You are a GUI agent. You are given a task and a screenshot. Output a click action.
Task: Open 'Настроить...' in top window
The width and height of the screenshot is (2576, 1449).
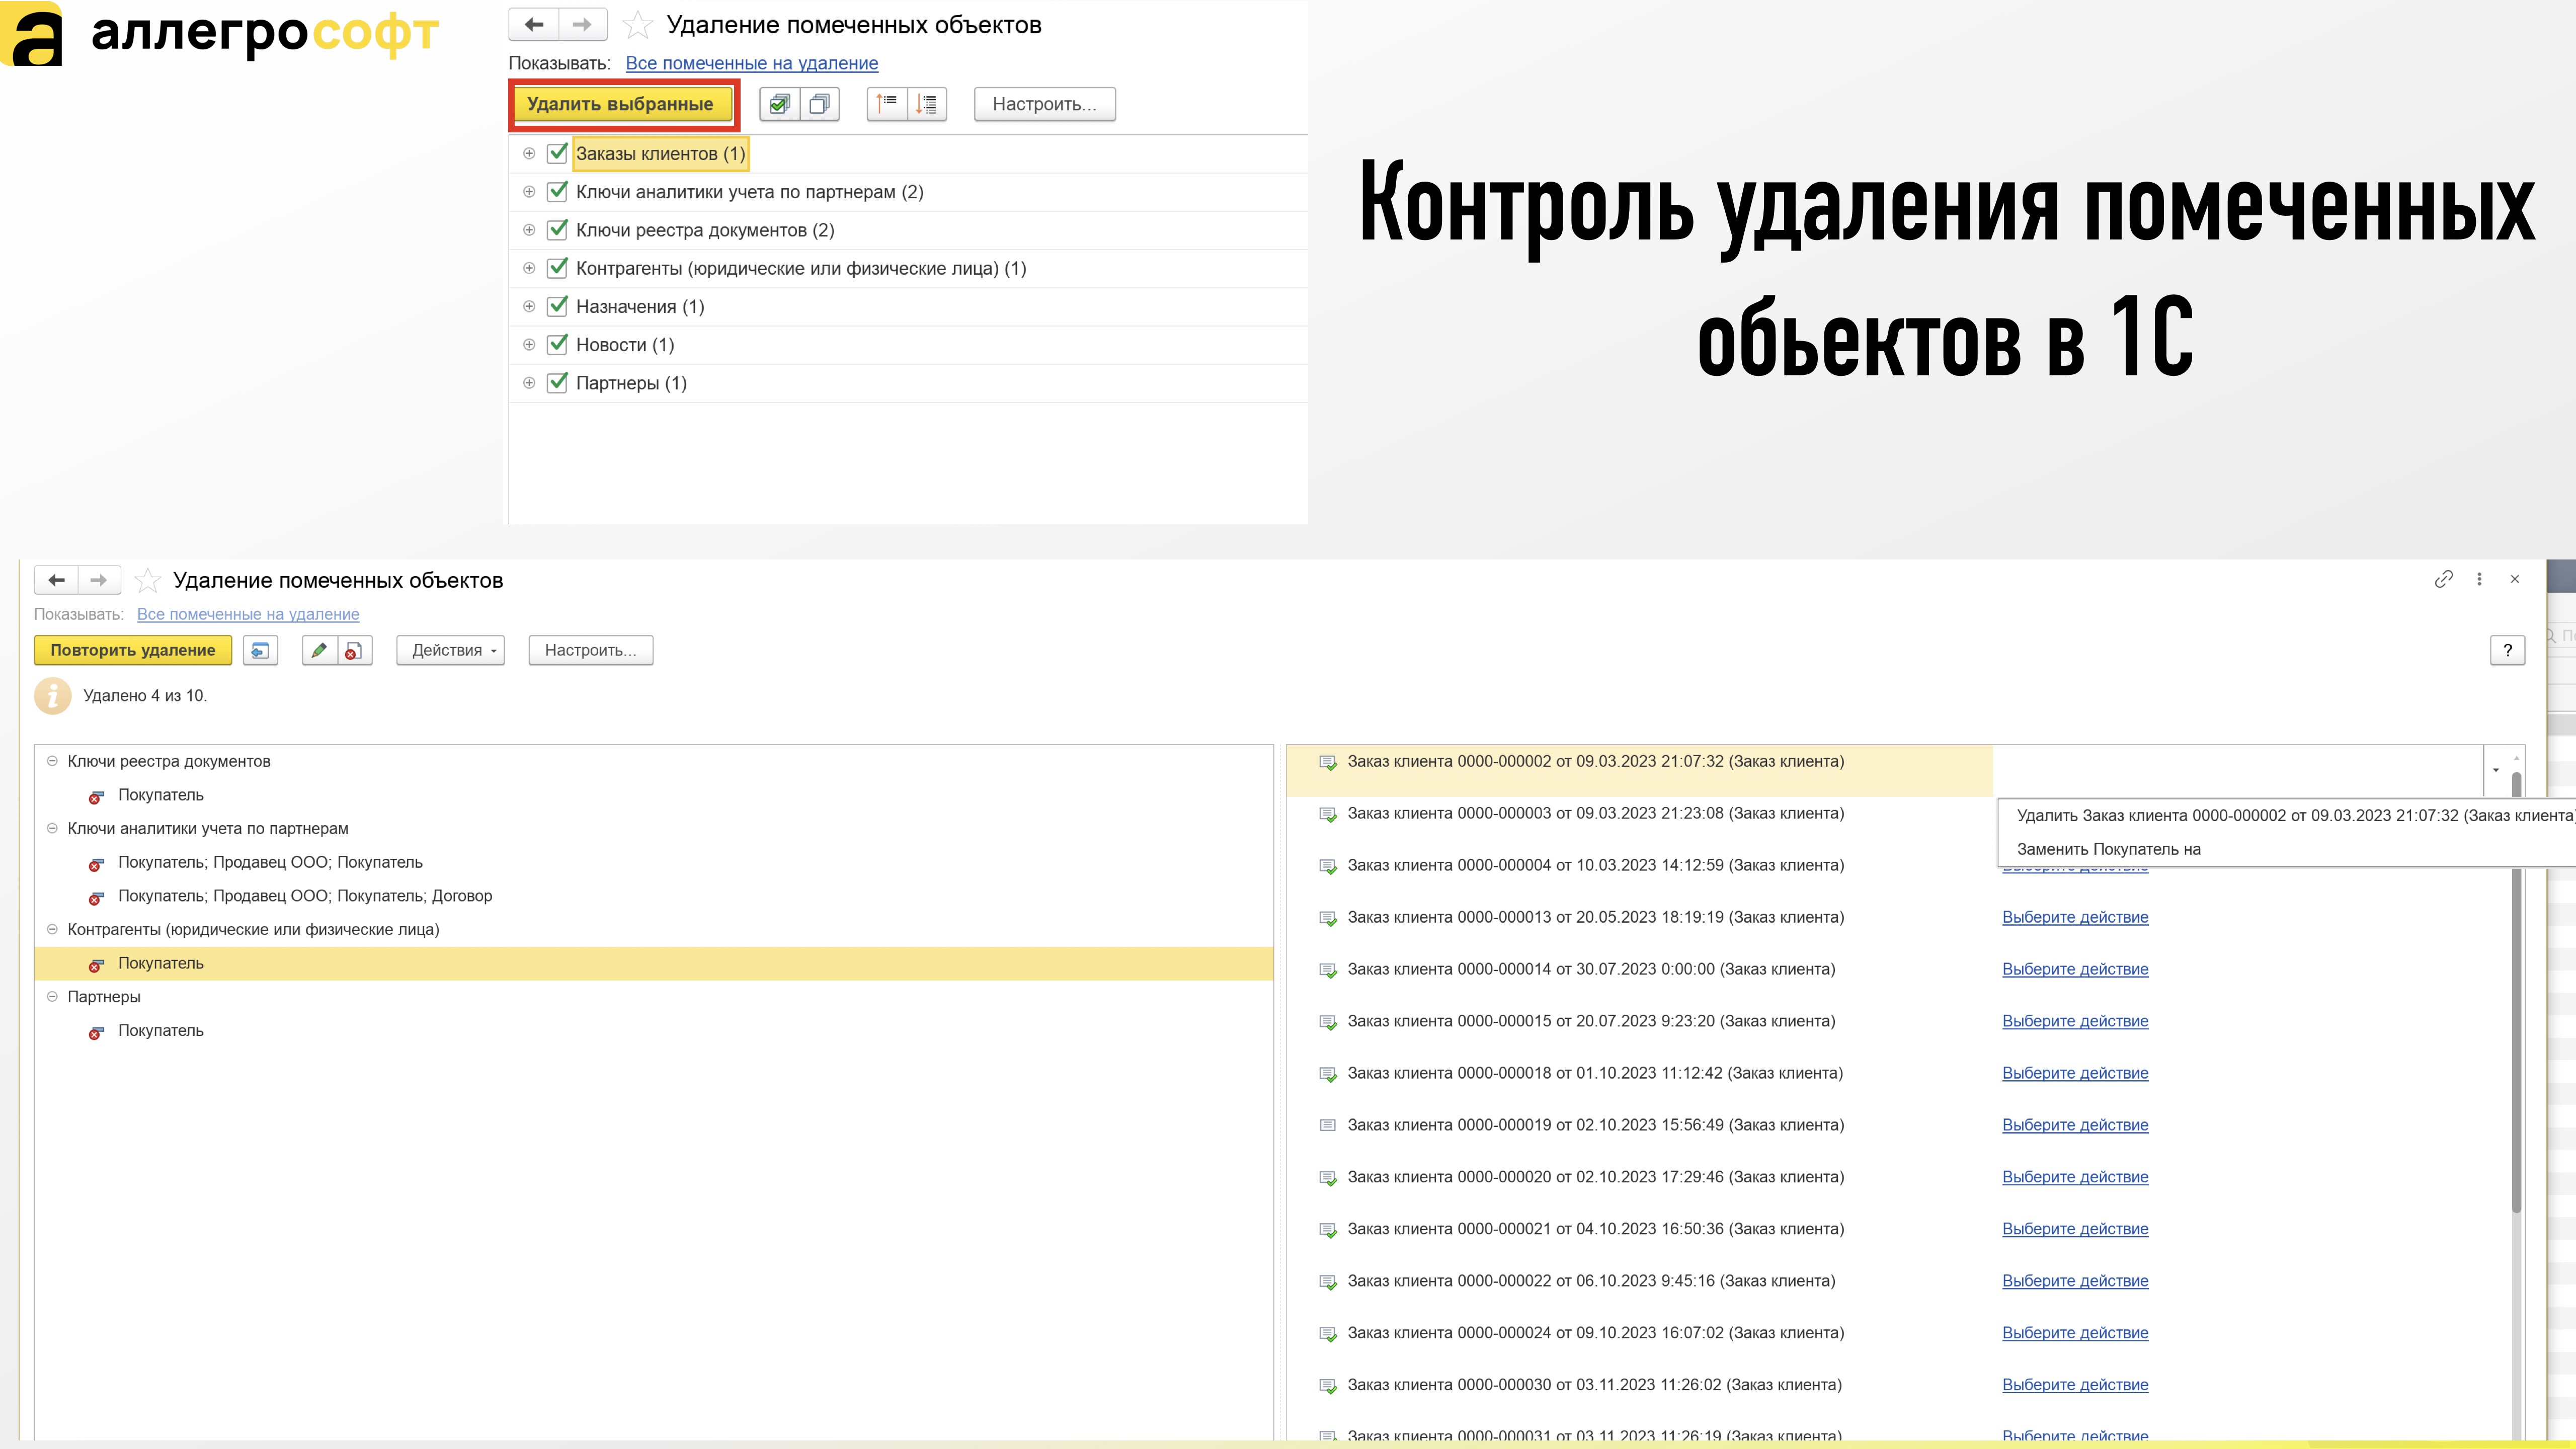pyautogui.click(x=1044, y=104)
